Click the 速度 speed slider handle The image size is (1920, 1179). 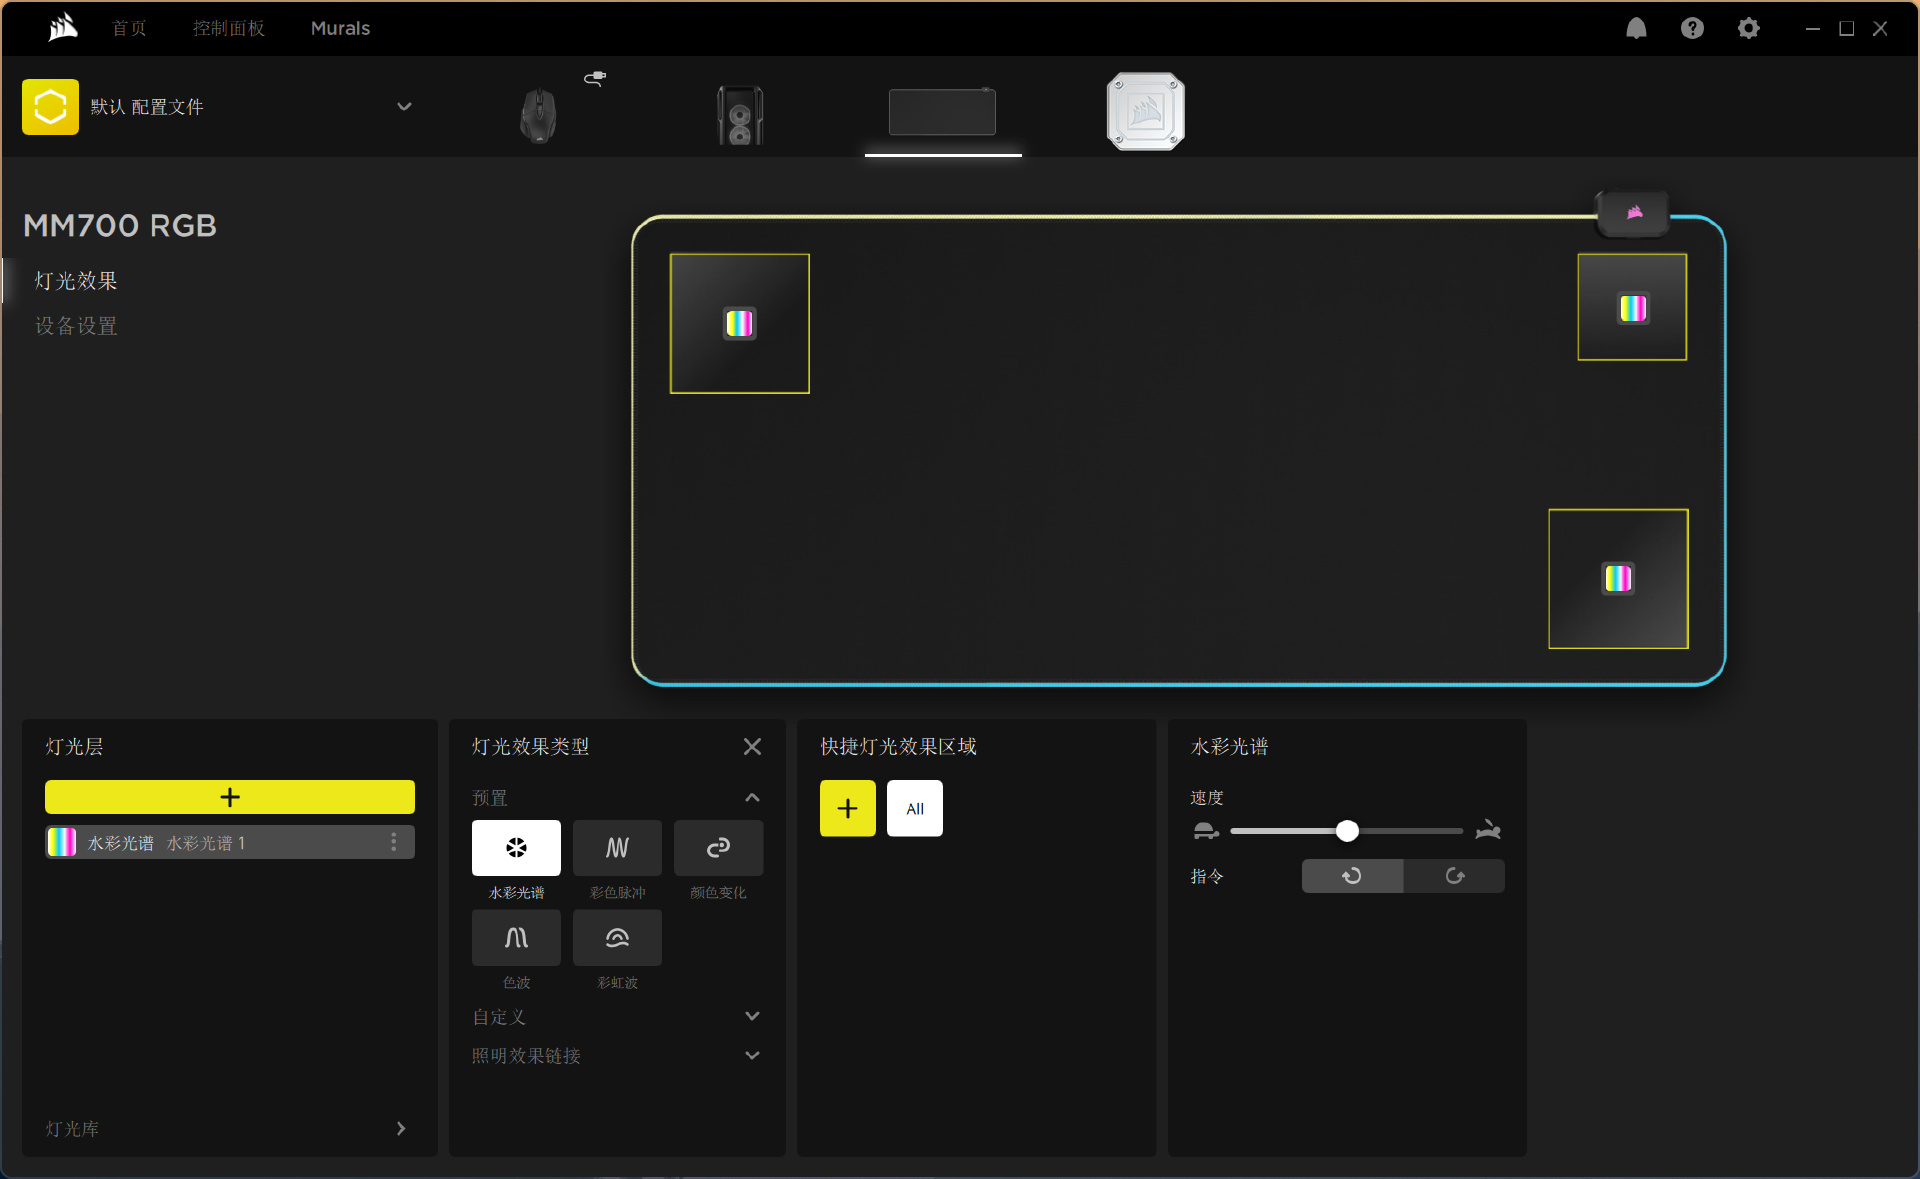[1347, 831]
